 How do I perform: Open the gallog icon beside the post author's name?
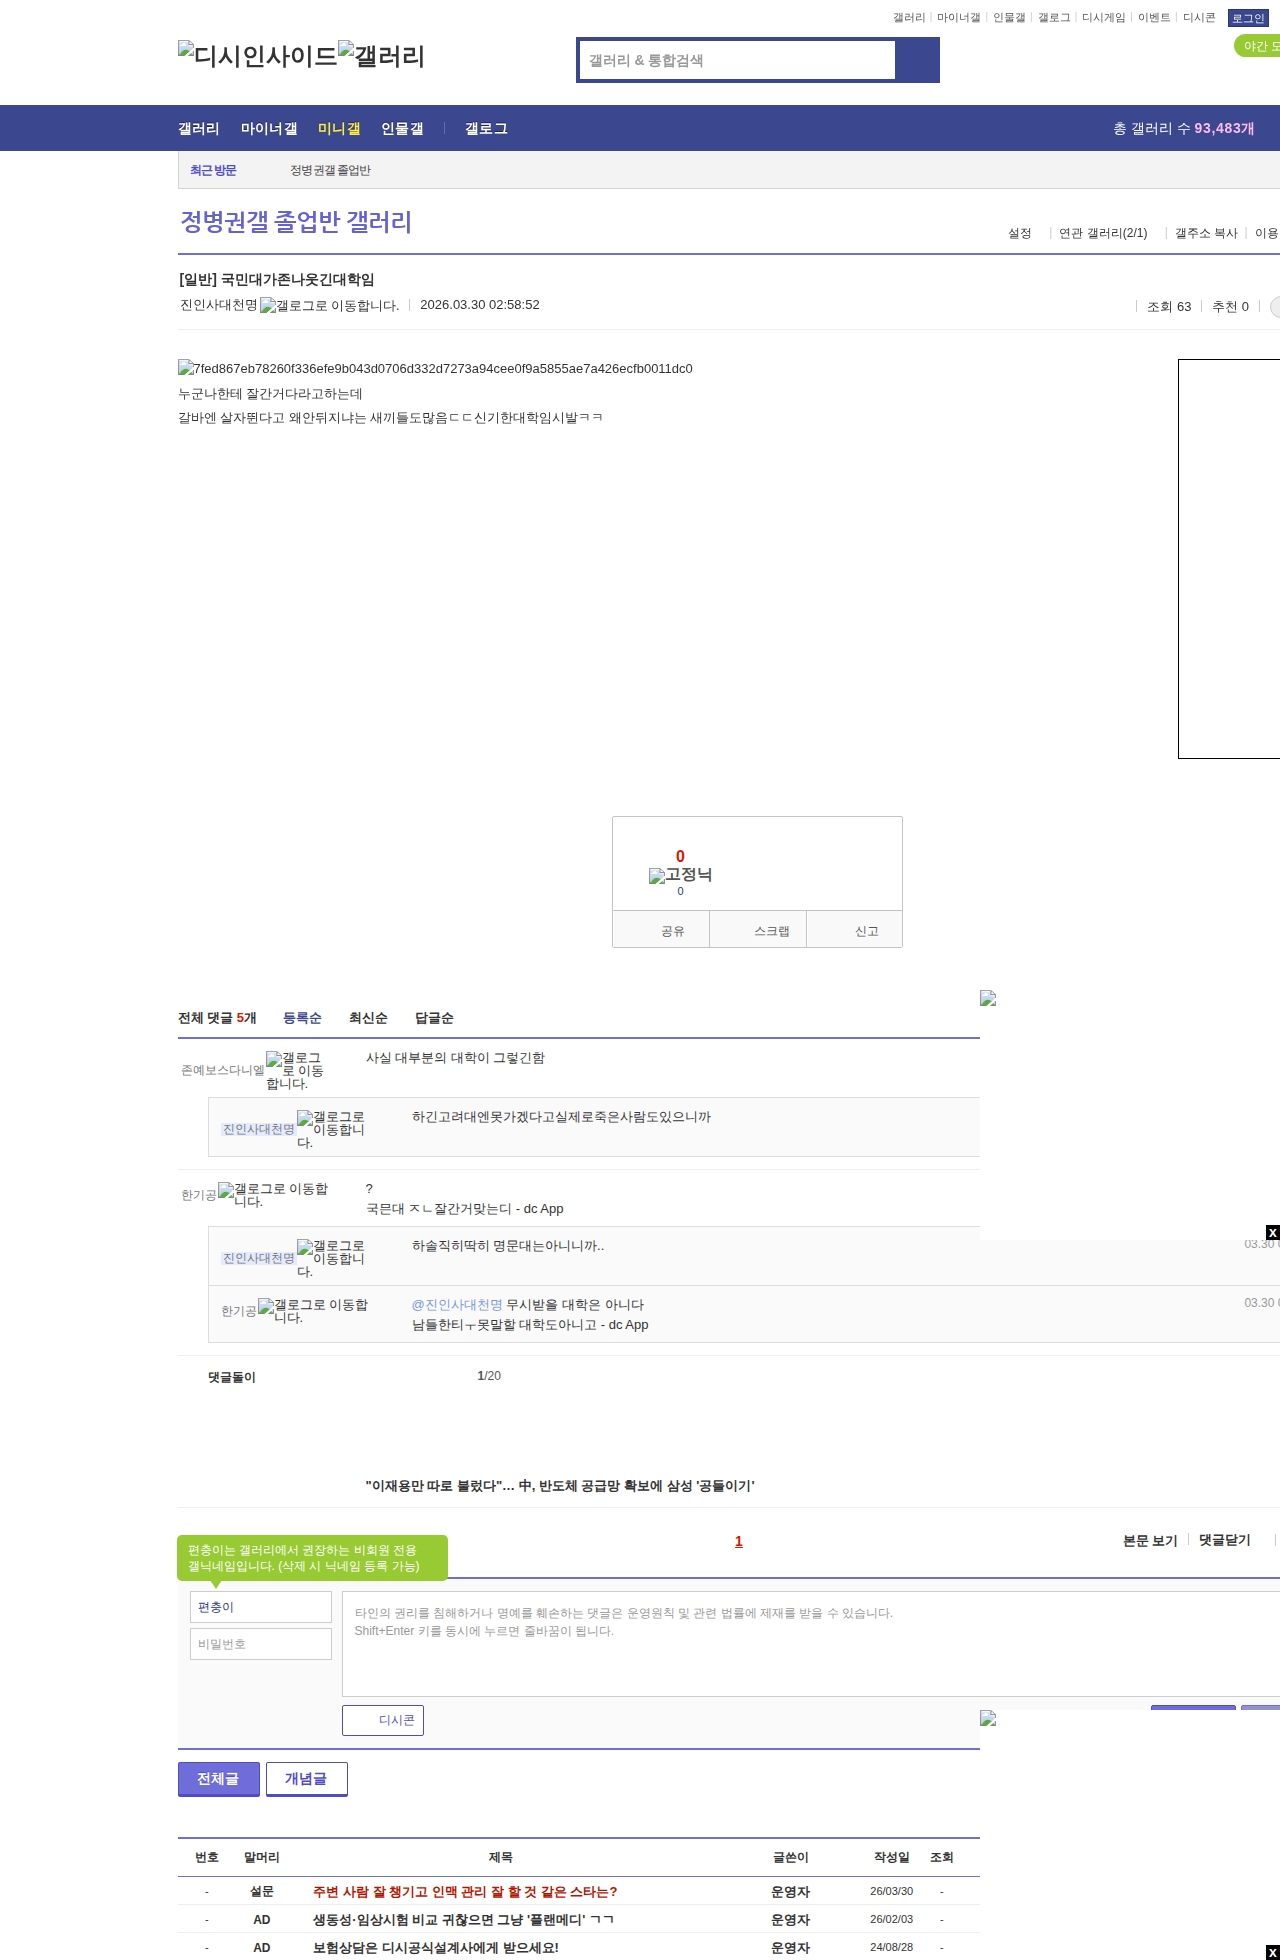click(330, 305)
